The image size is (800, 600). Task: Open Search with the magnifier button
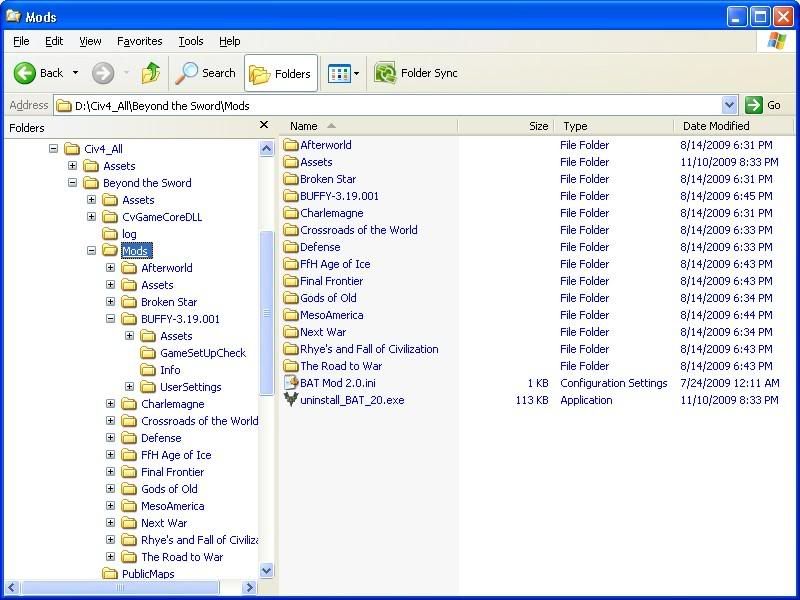pyautogui.click(x=206, y=73)
